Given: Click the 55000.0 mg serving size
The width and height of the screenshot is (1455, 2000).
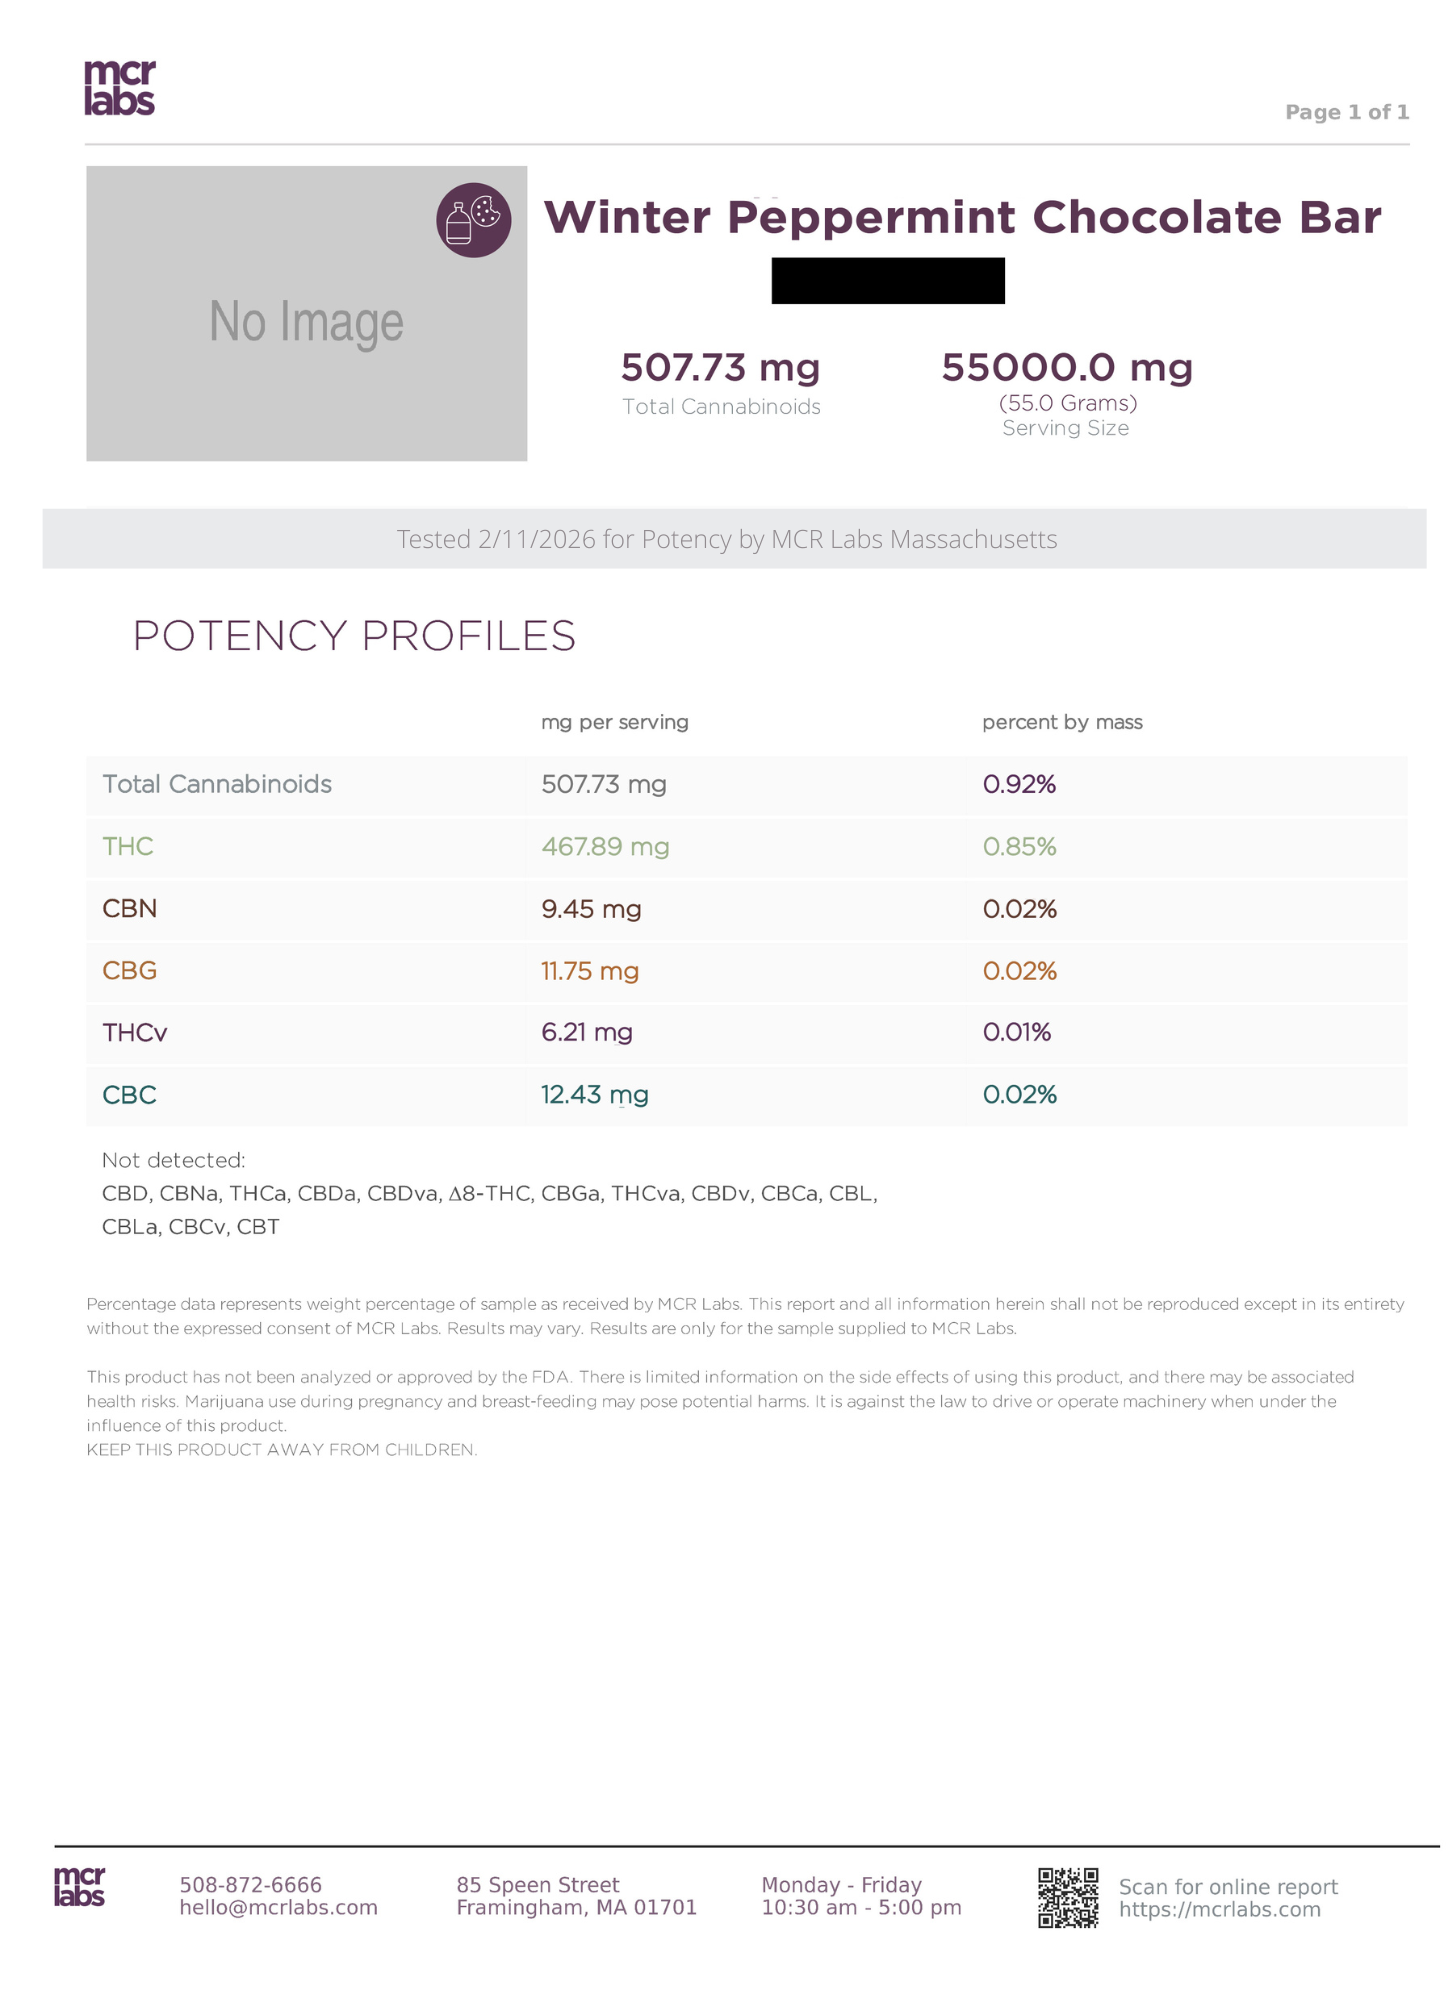Looking at the screenshot, I should click(x=1067, y=368).
